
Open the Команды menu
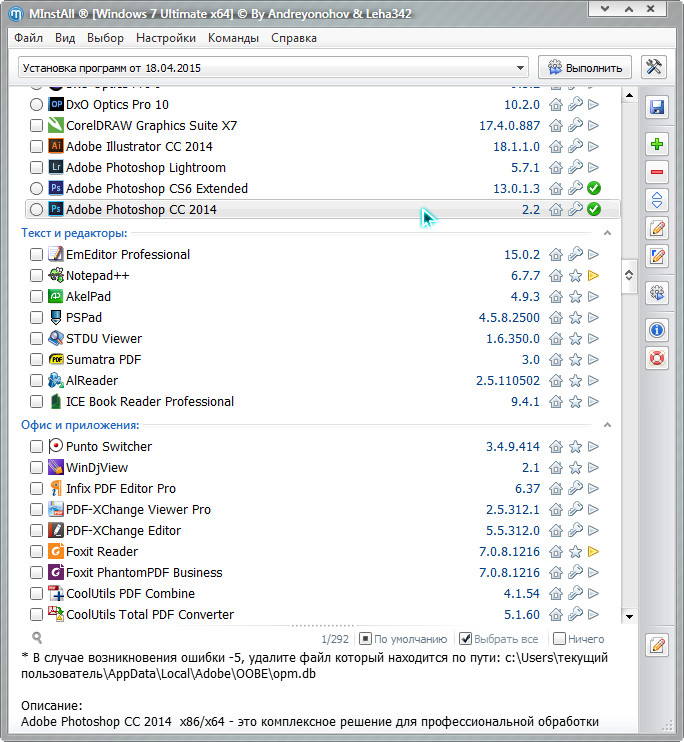(233, 38)
